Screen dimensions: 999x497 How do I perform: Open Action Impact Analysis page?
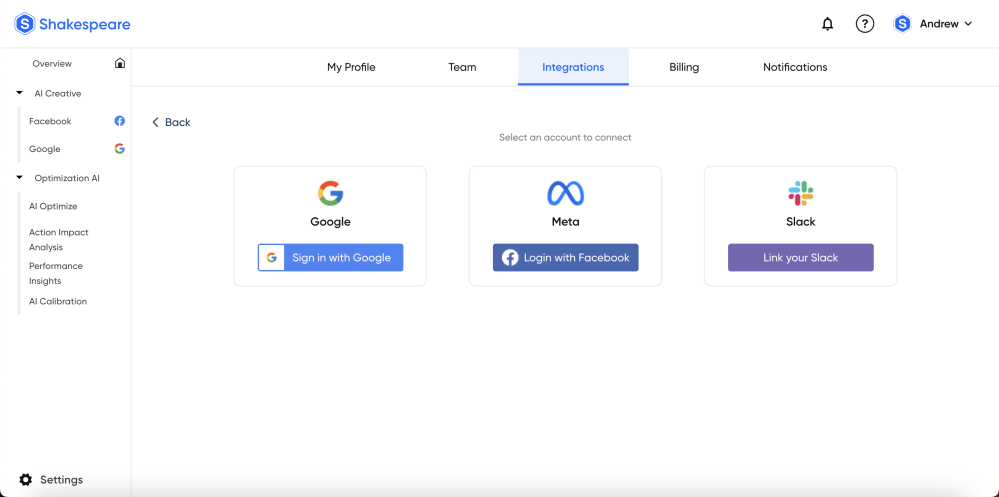(x=59, y=240)
